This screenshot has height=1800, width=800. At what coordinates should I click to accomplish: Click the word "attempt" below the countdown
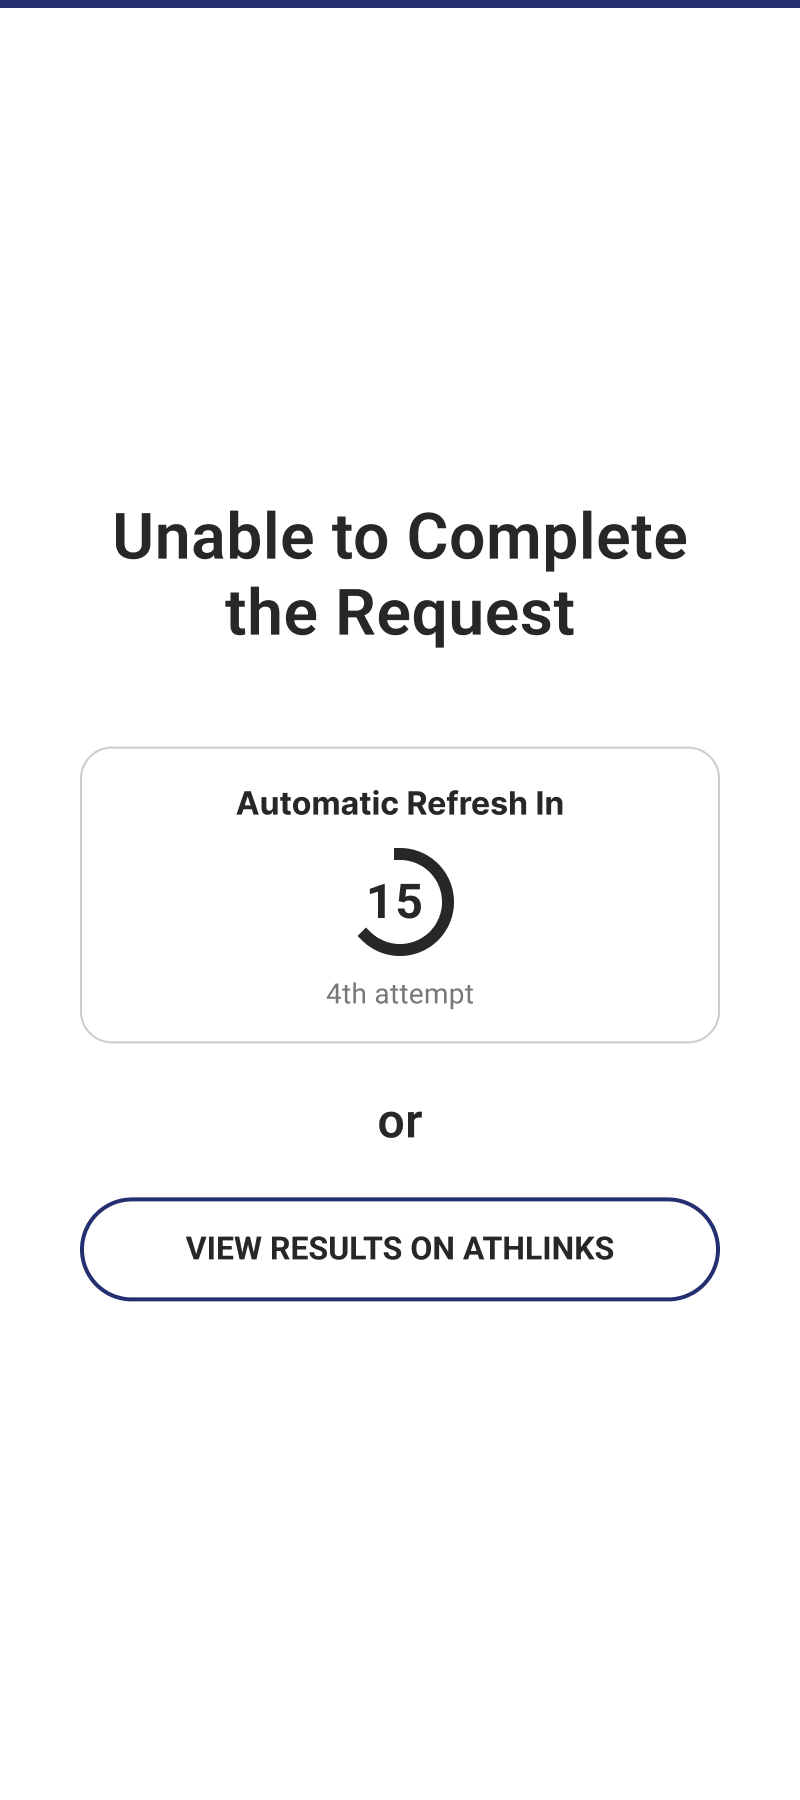click(424, 994)
